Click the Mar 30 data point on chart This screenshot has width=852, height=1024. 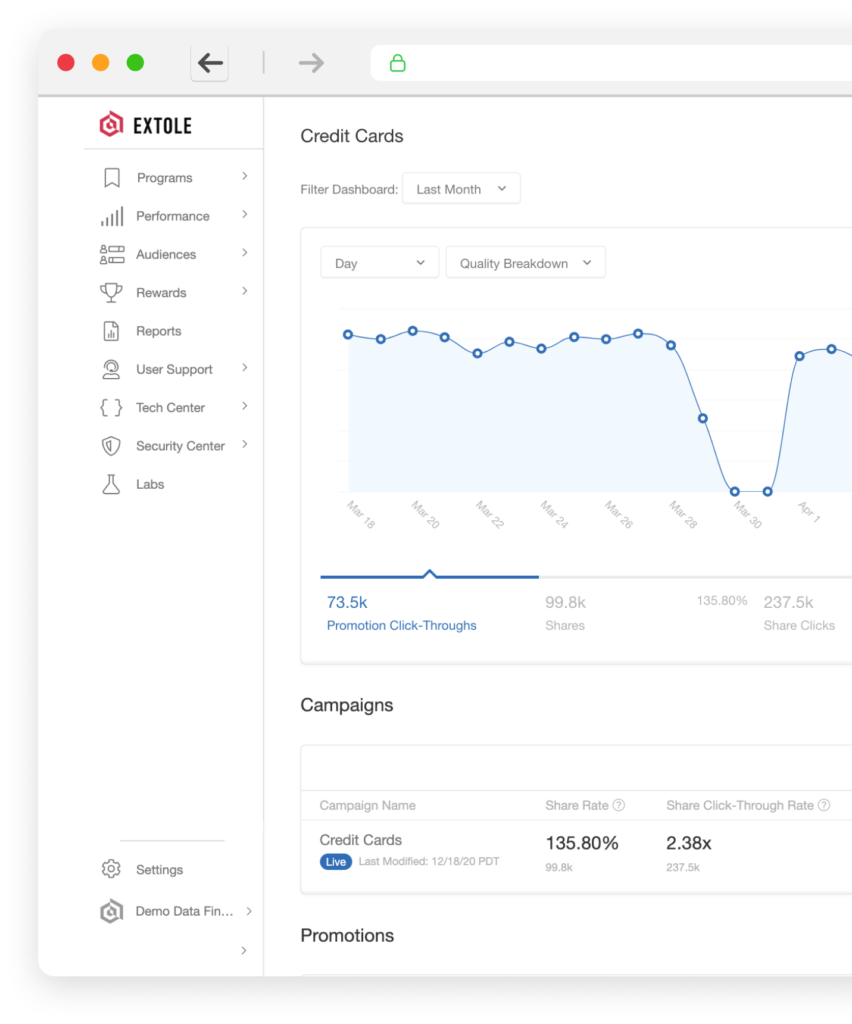pos(735,492)
